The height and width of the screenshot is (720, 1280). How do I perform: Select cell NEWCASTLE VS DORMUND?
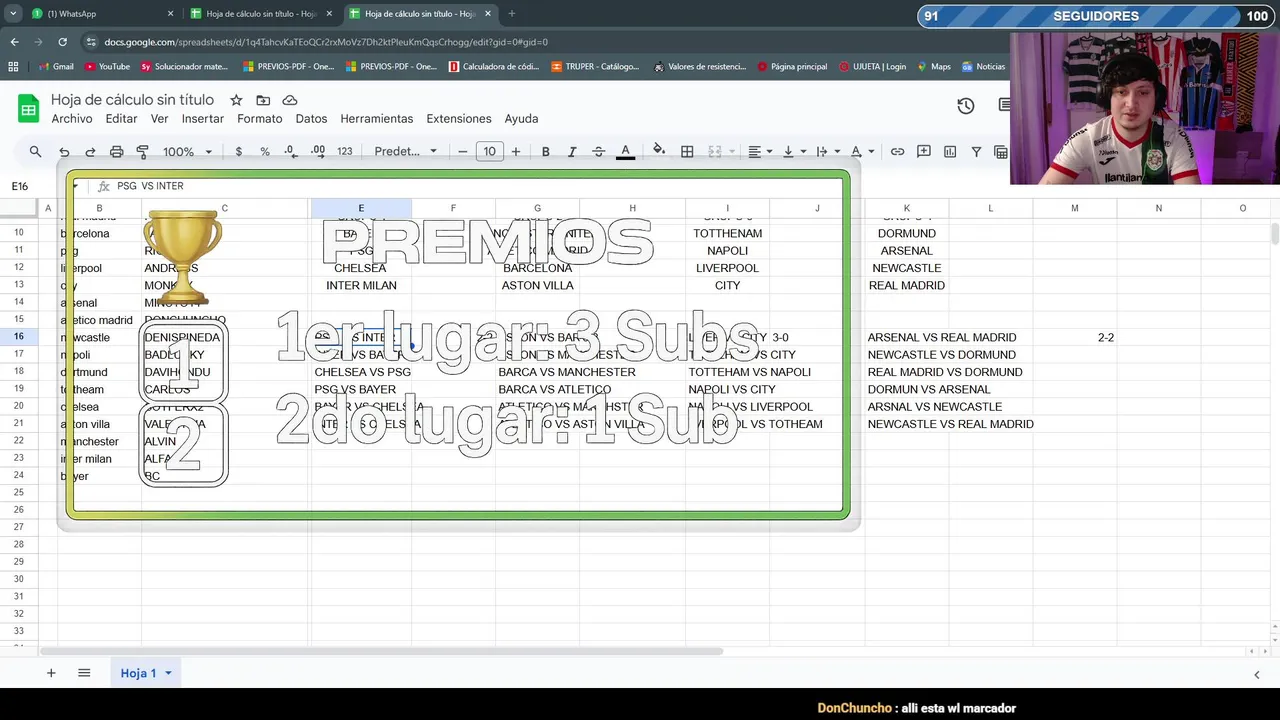pyautogui.click(x=942, y=355)
